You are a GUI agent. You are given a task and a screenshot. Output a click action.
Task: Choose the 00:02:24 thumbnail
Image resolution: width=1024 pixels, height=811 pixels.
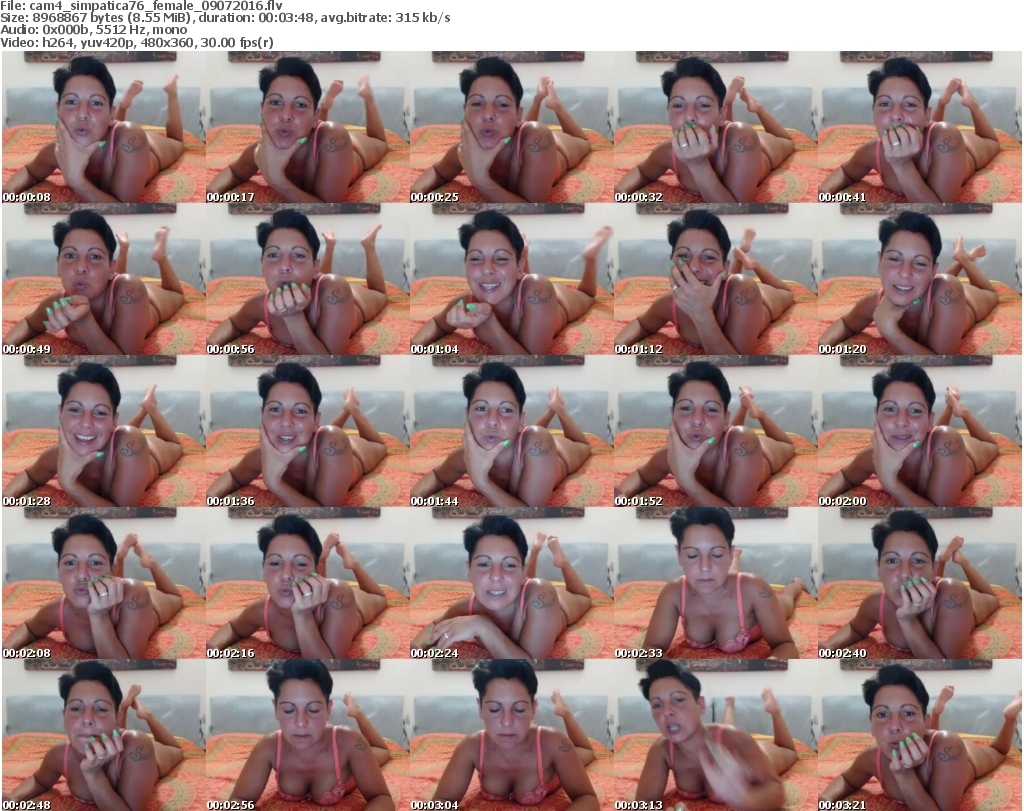click(511, 584)
